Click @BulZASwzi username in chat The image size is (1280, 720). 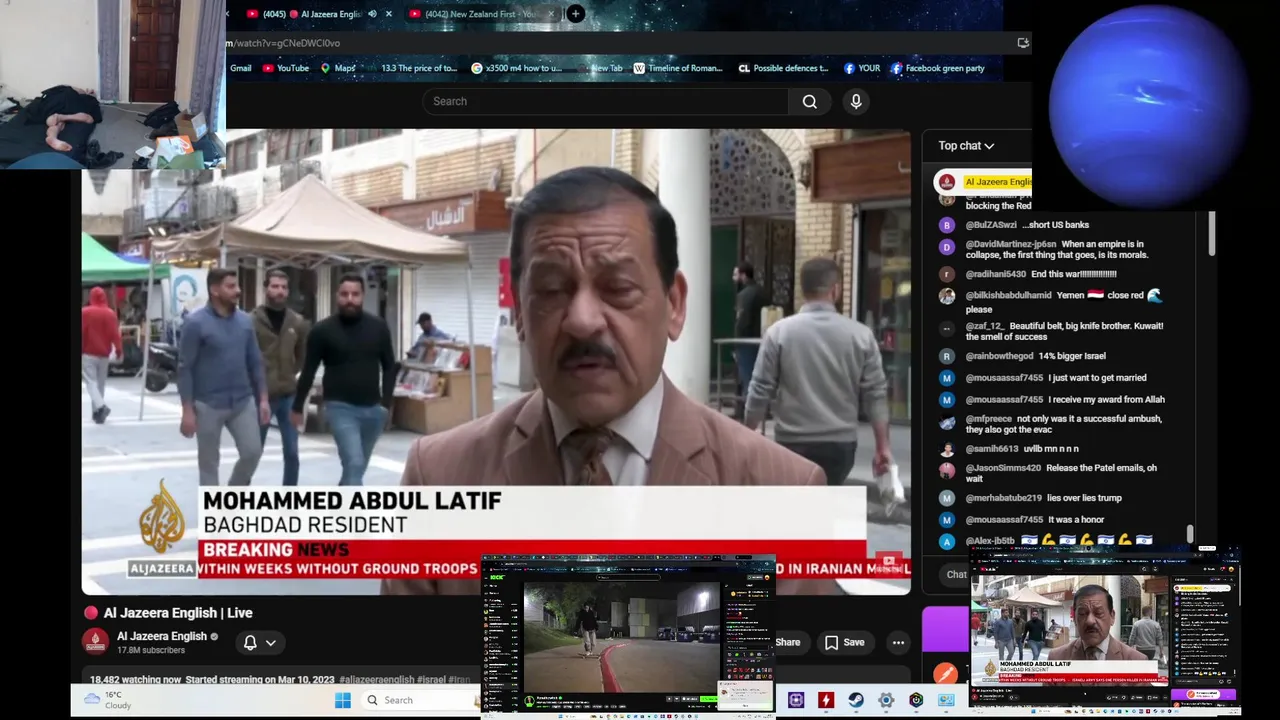coord(991,225)
